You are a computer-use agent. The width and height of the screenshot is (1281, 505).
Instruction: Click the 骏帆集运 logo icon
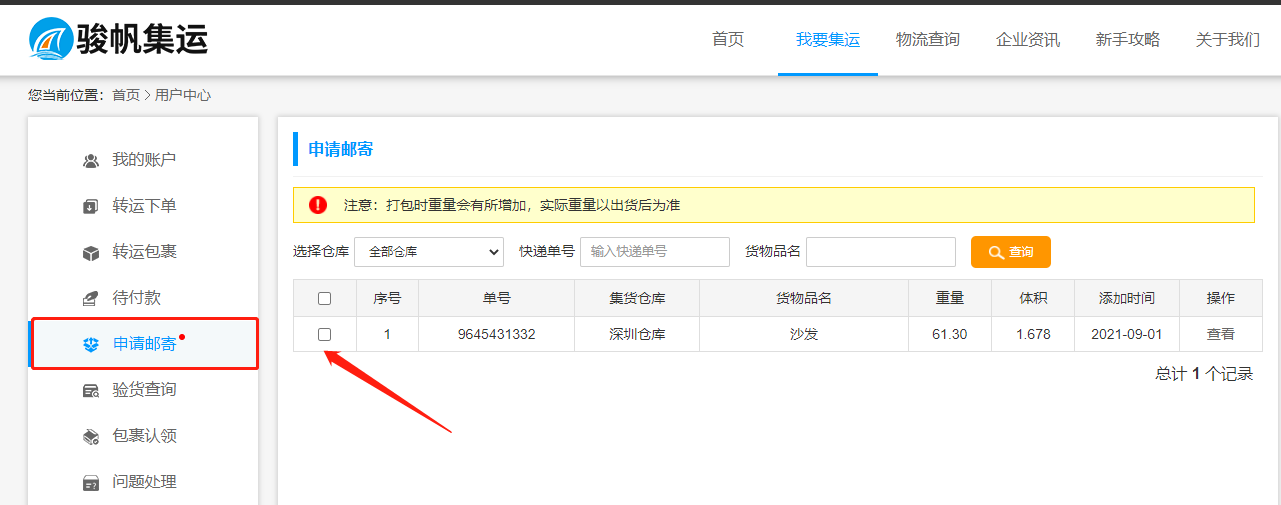50,39
